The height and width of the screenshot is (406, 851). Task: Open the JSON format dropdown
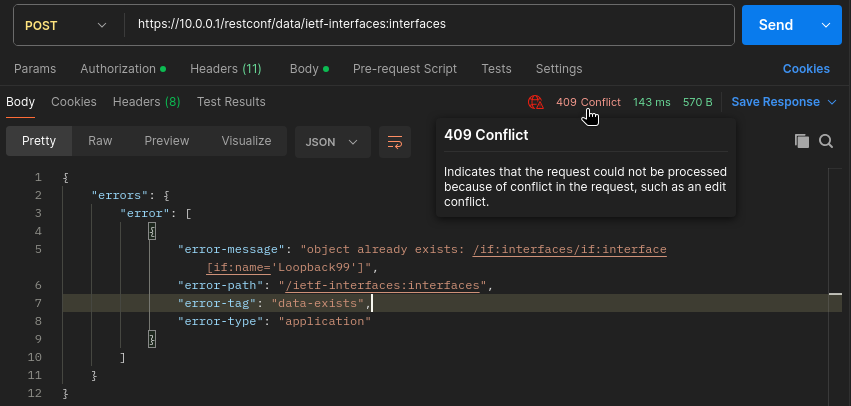click(x=332, y=142)
